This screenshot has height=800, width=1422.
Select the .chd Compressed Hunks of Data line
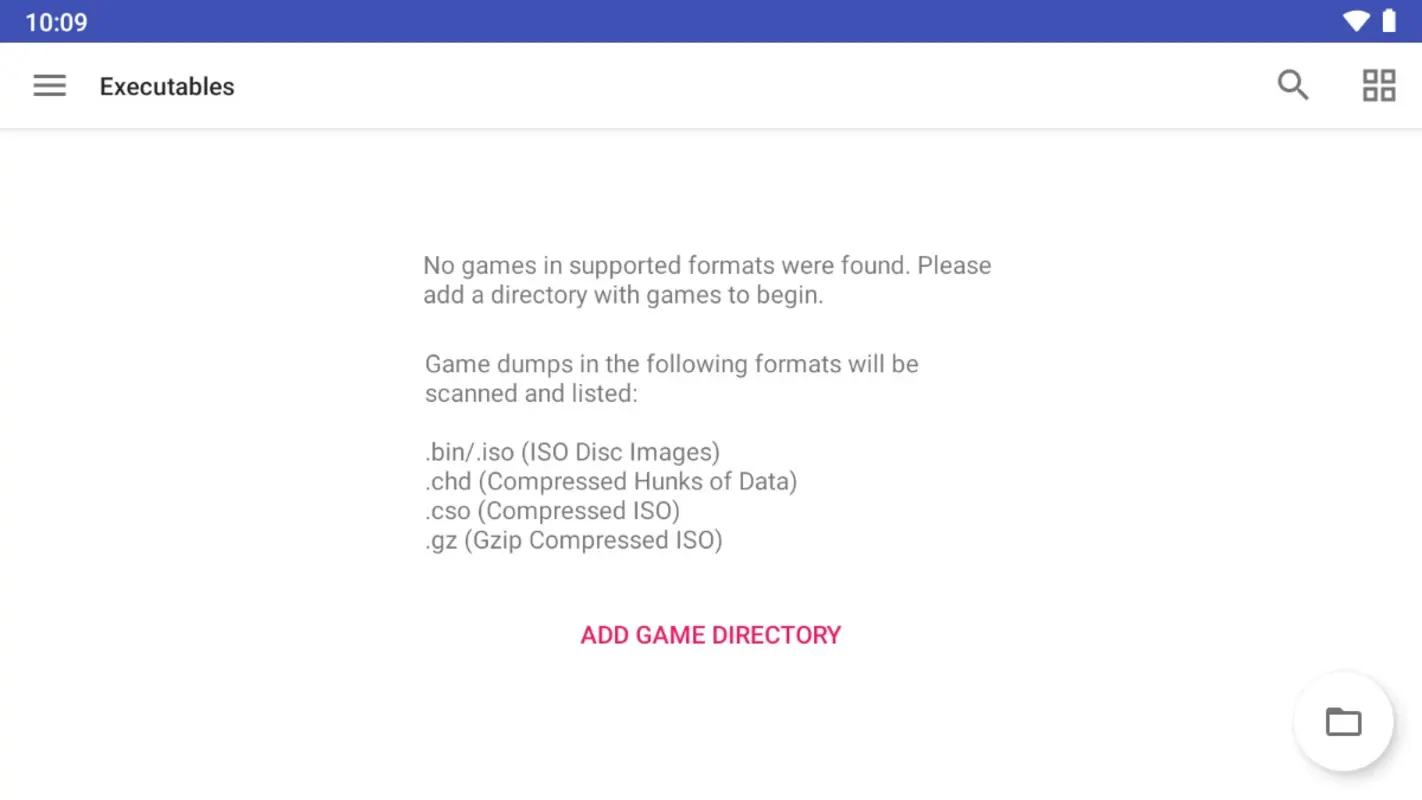click(x=610, y=481)
